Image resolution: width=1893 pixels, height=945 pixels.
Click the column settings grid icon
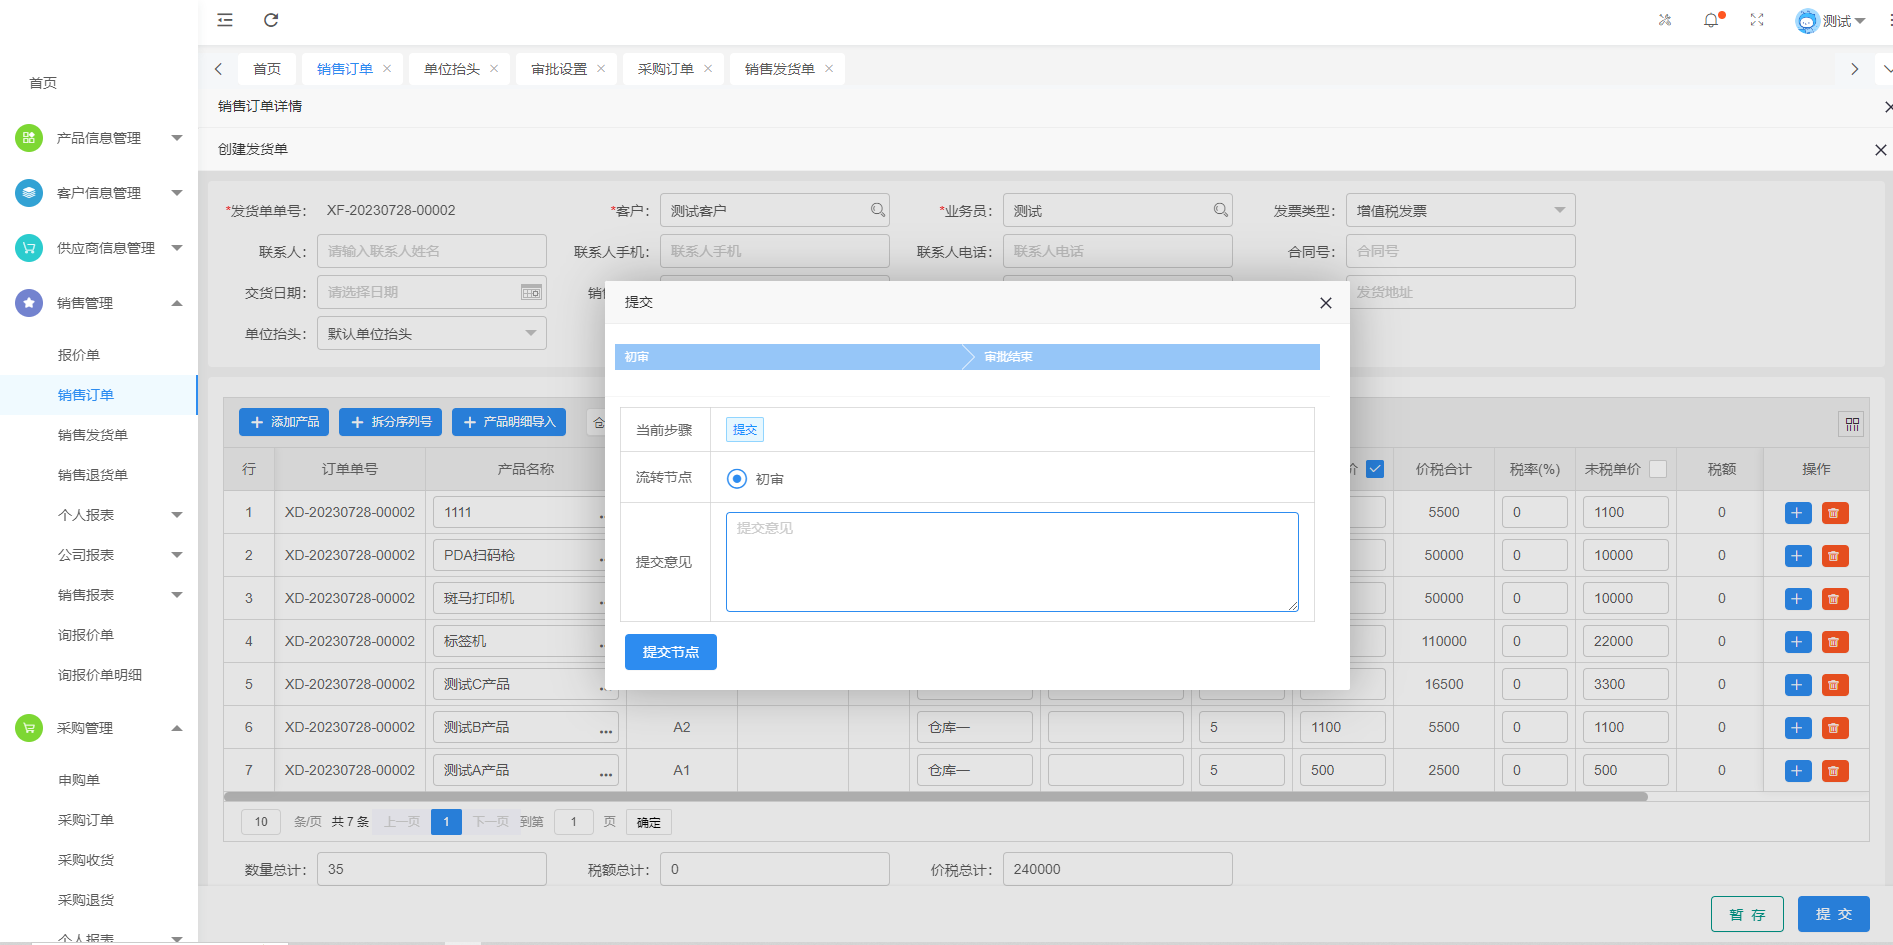pos(1852,425)
